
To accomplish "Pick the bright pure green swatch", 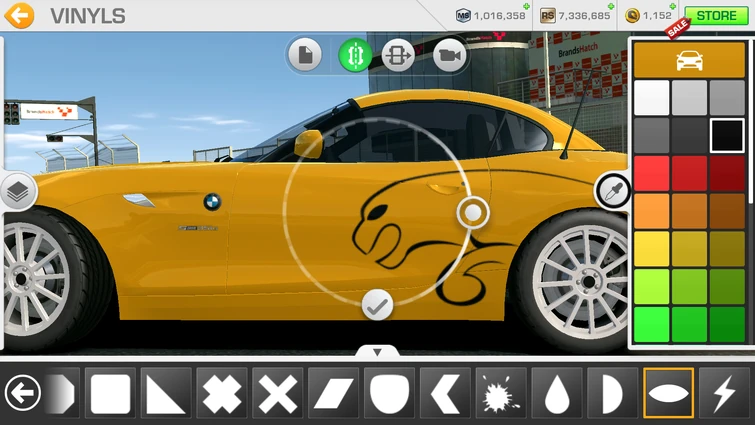I will [x=651, y=324].
